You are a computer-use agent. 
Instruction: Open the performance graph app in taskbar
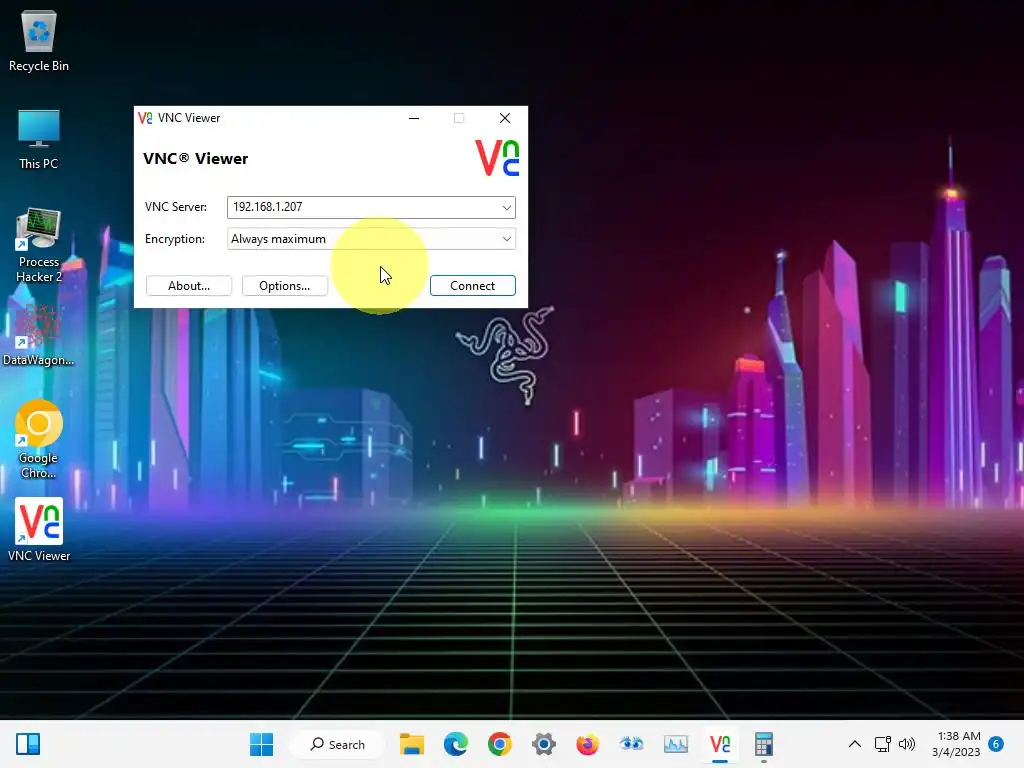click(x=676, y=744)
